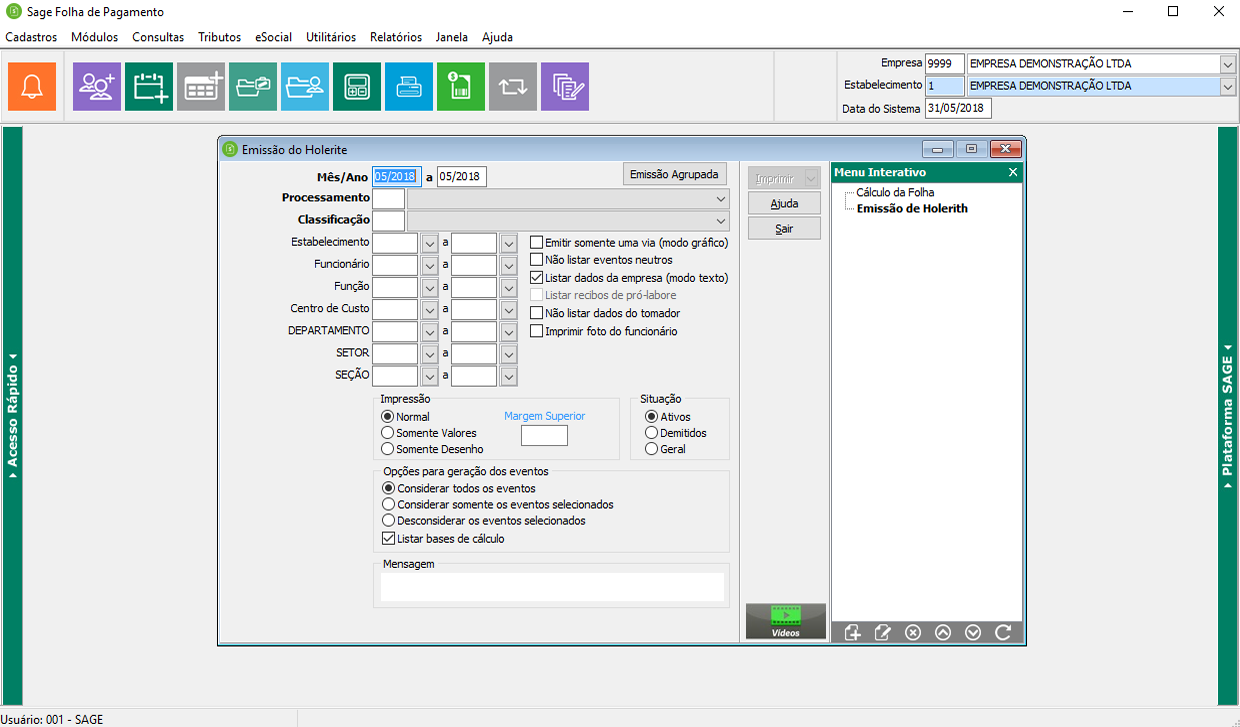Screen dimensions: 1240x727
Task: Open the Empresa name dropdown
Action: [1228, 64]
